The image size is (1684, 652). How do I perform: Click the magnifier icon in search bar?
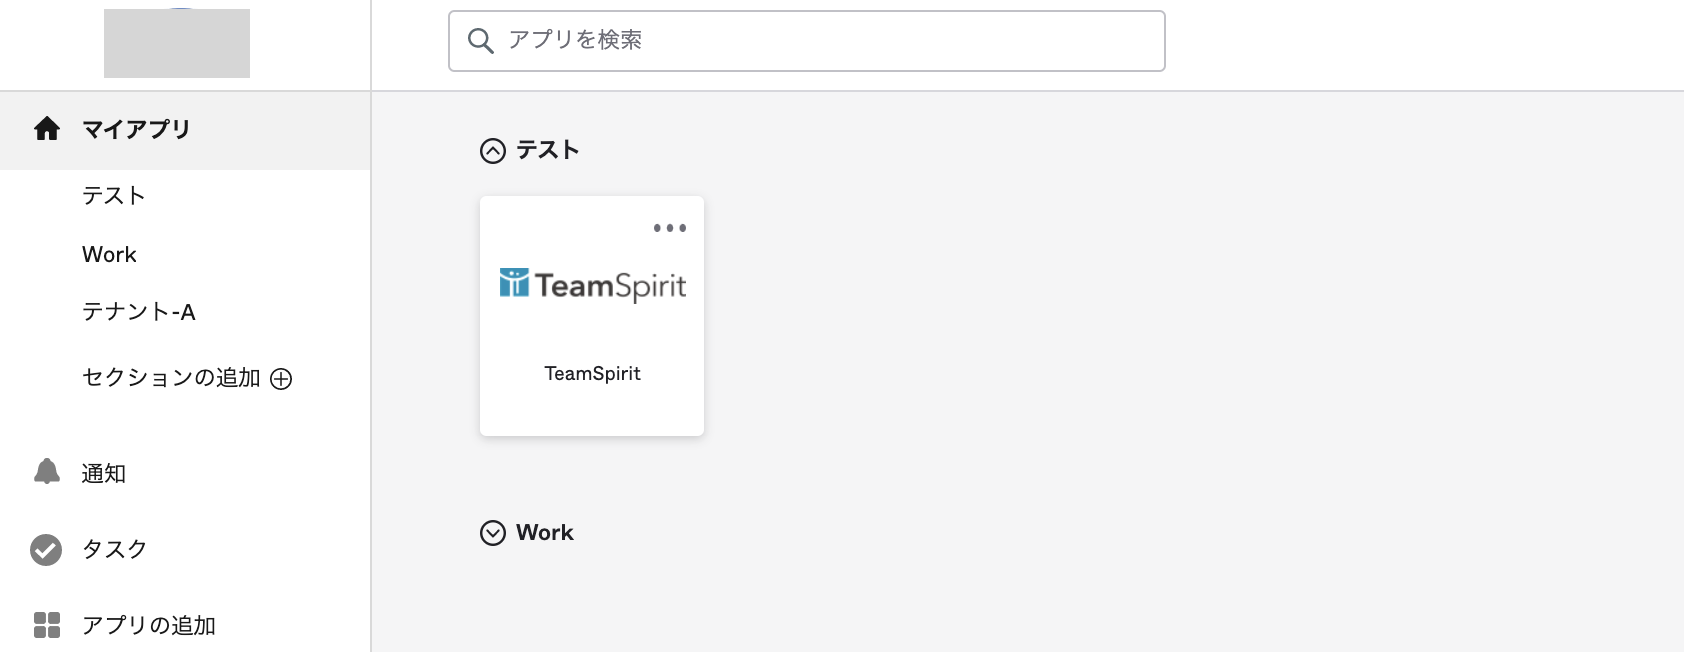tap(481, 41)
